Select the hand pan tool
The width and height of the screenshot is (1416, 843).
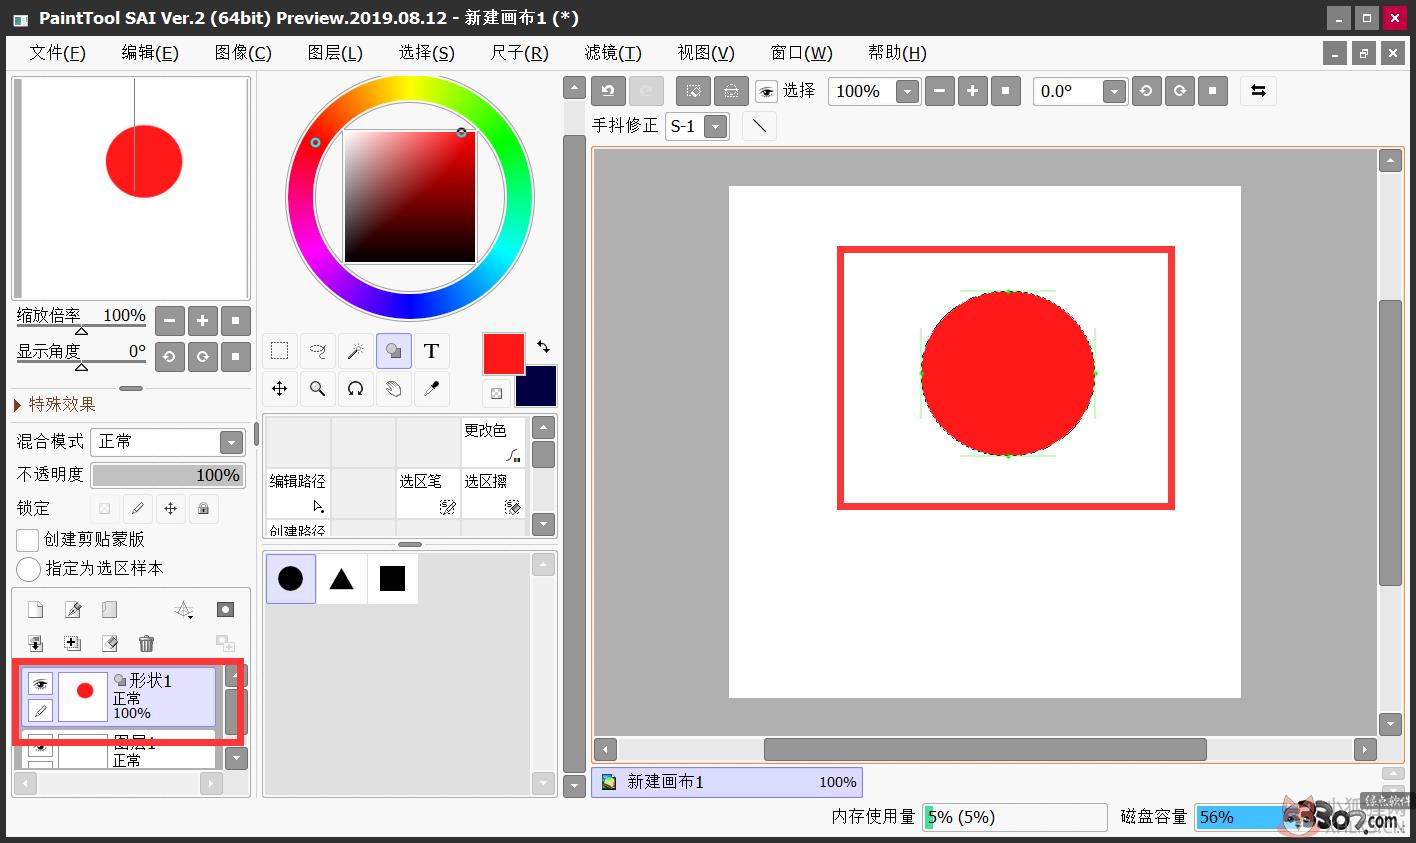point(394,389)
